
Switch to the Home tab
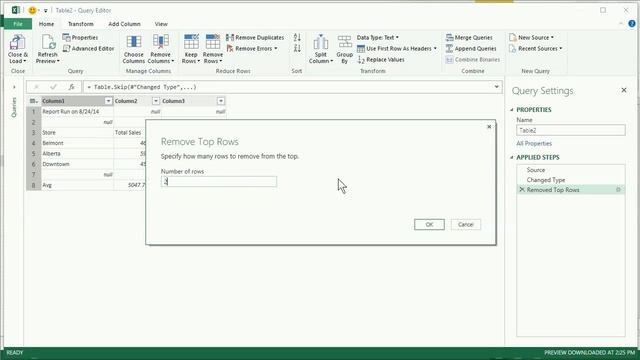coord(46,24)
